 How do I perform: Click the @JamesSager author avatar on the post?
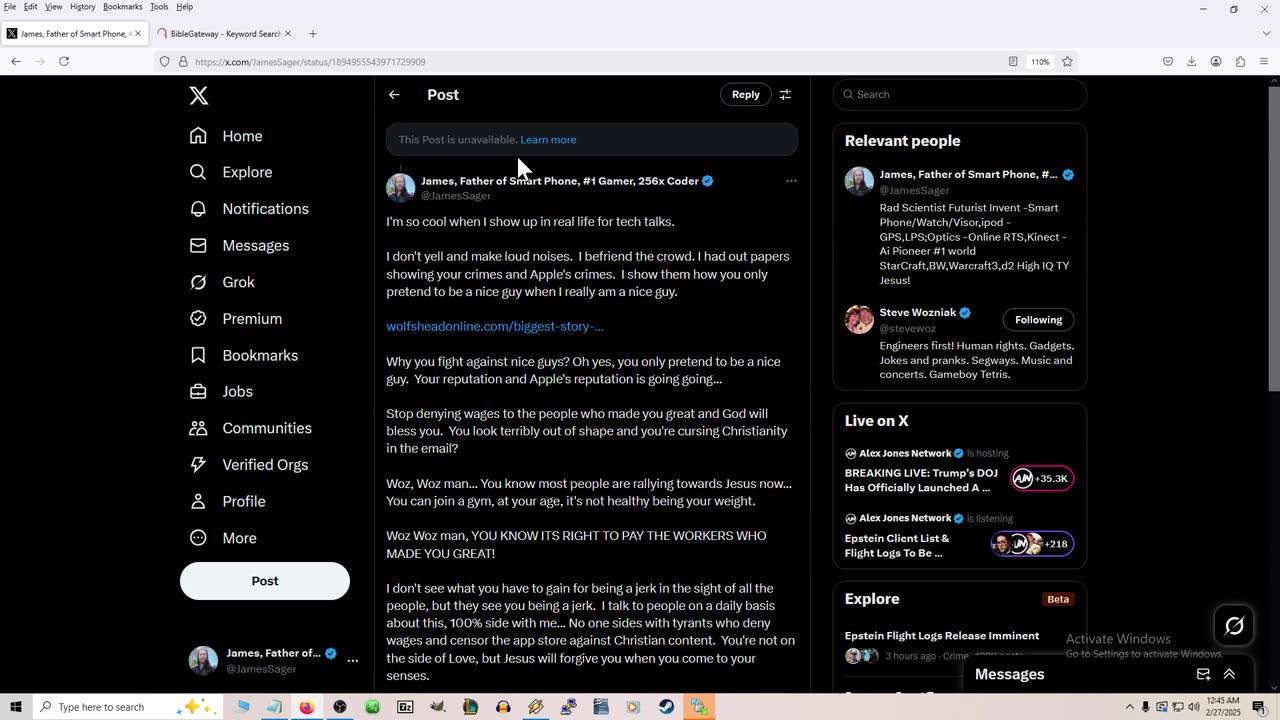(400, 187)
